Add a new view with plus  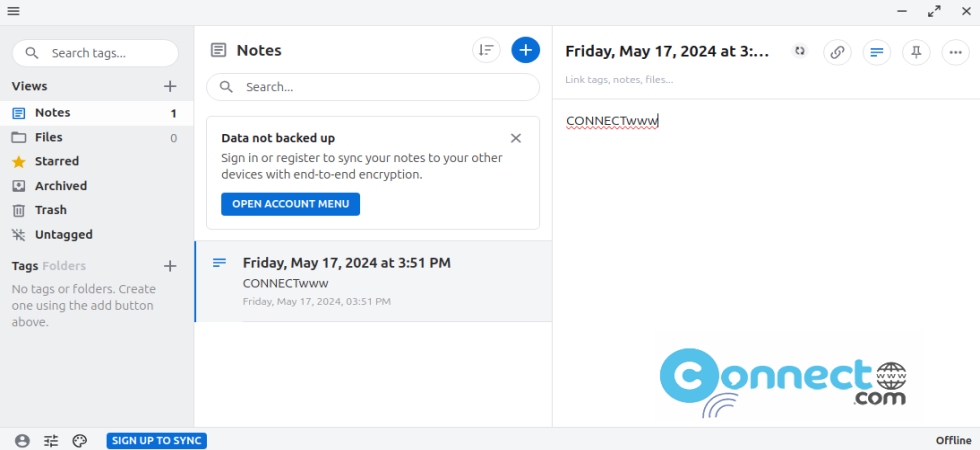(170, 86)
